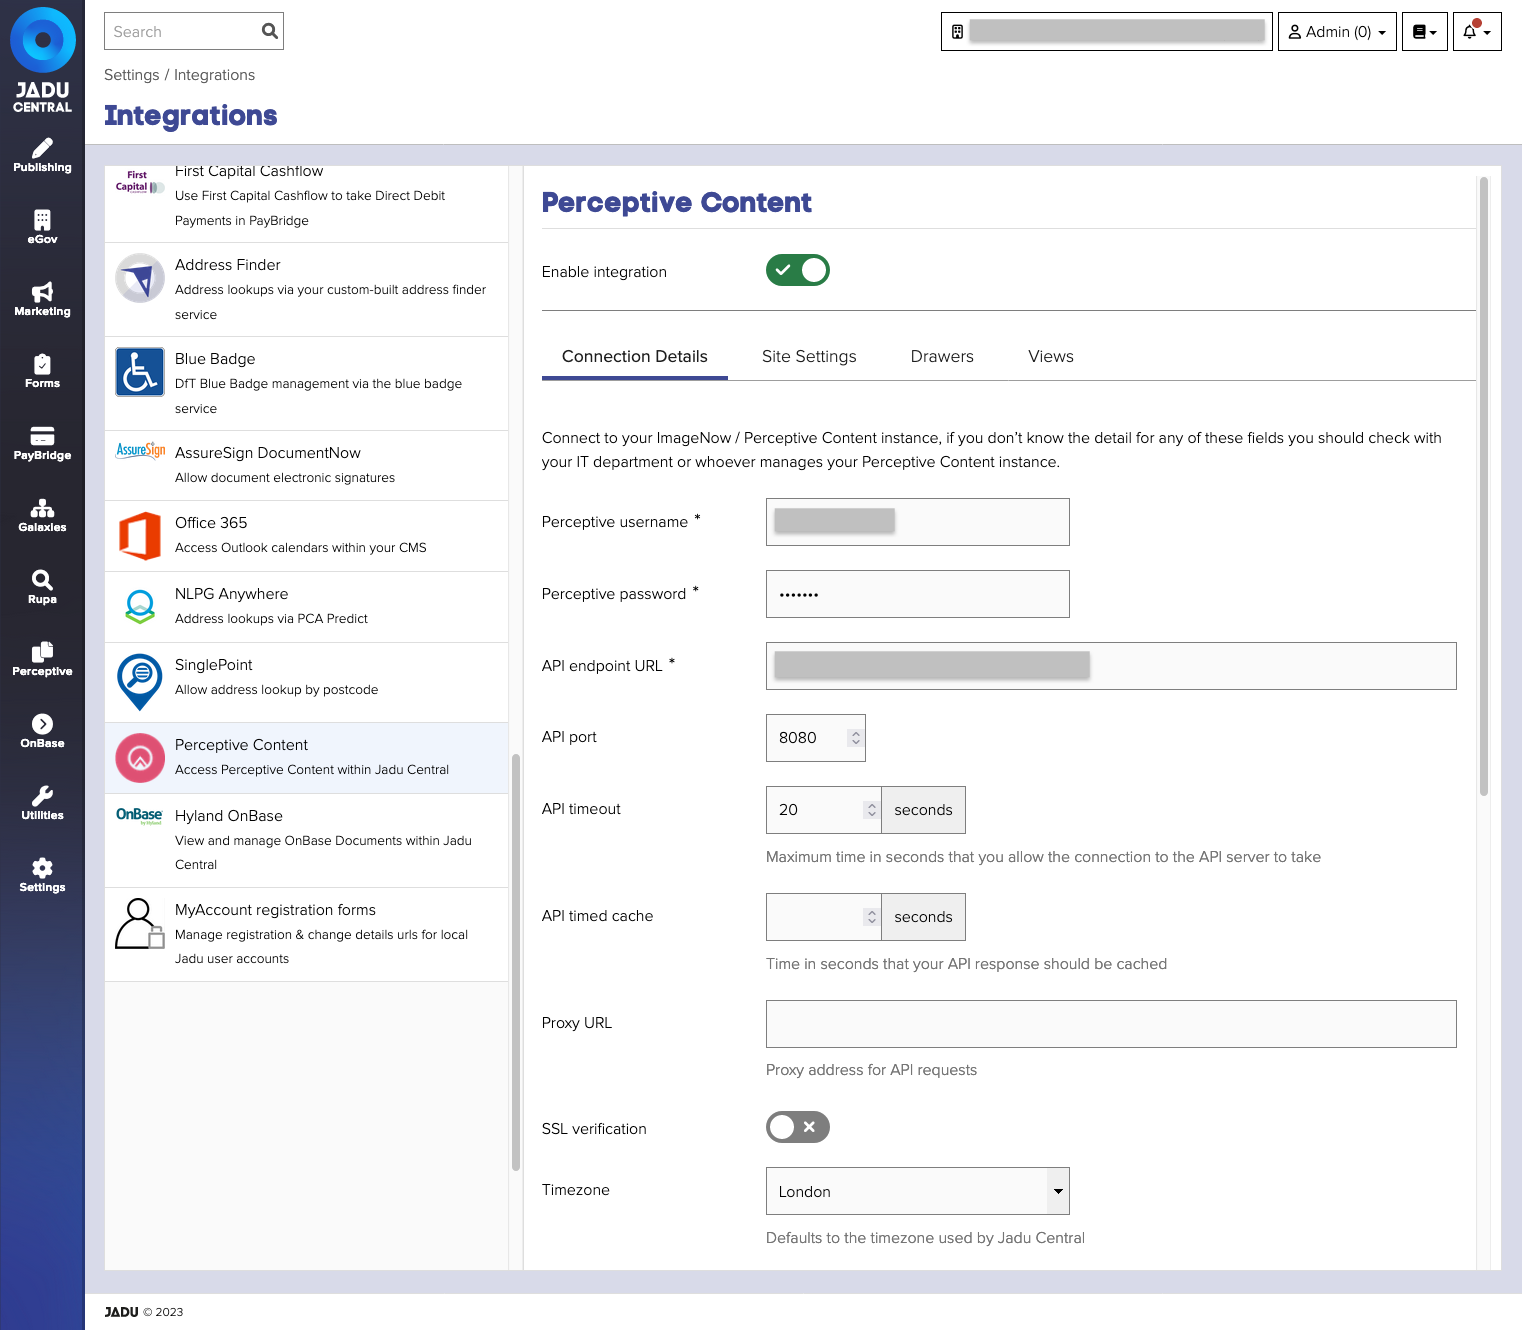Viewport: 1522px width, 1330px height.
Task: Open the Settings gear module
Action: pos(42,875)
